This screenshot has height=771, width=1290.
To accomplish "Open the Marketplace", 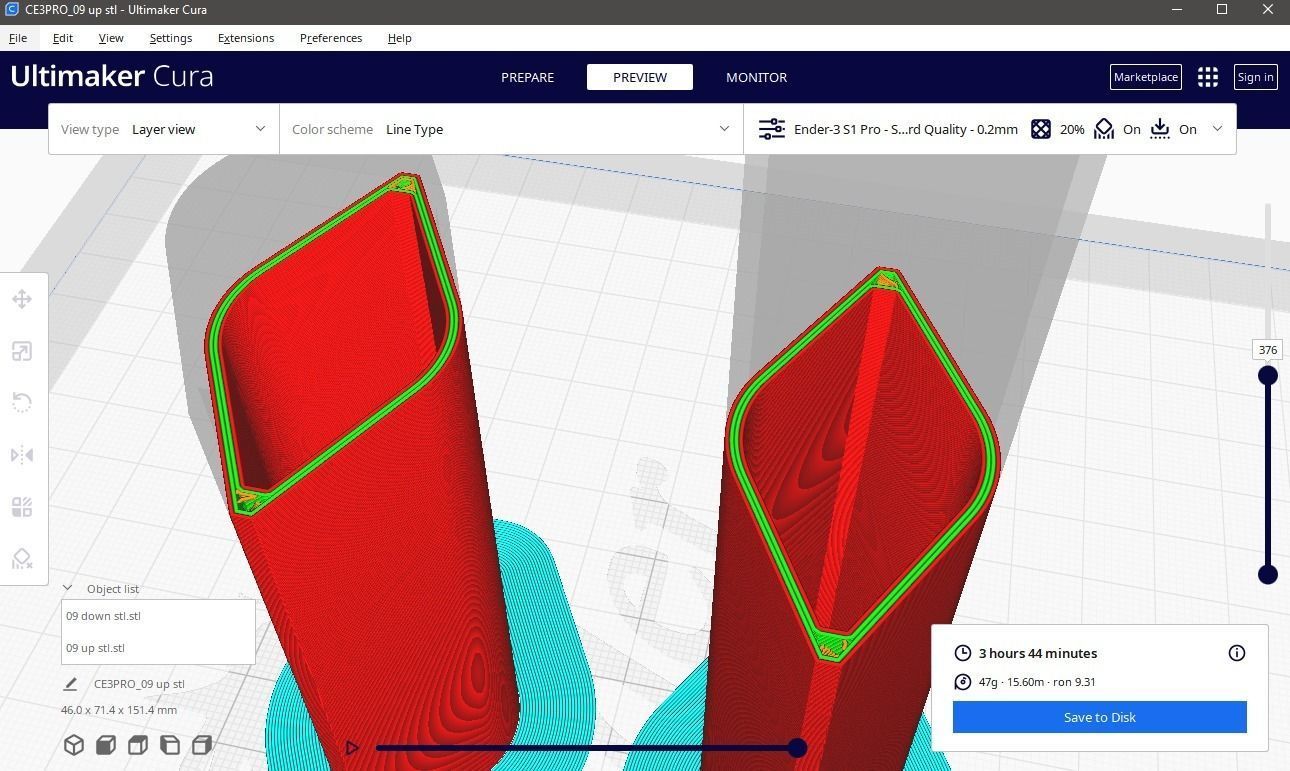I will click(x=1146, y=77).
